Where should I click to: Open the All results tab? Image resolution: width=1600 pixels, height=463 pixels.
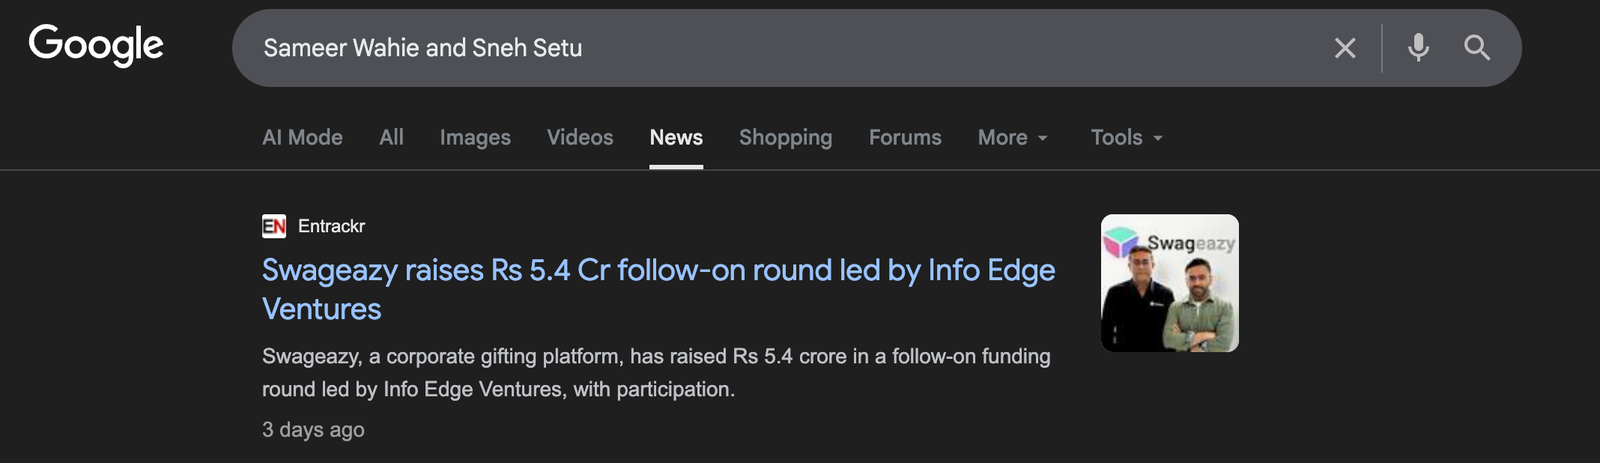point(391,138)
